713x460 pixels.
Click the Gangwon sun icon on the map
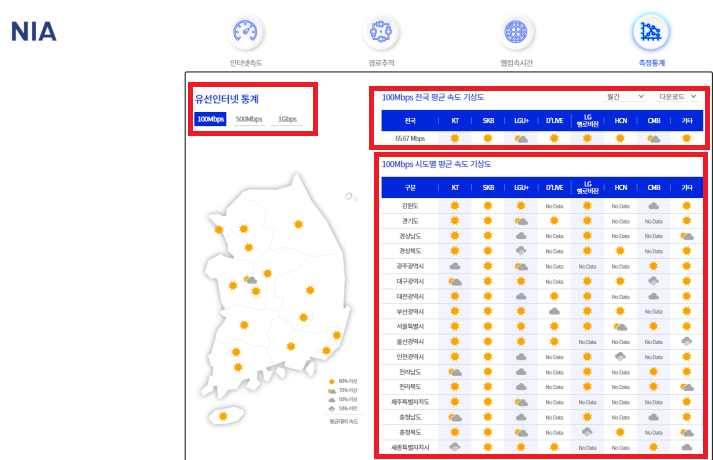[x=298, y=224]
